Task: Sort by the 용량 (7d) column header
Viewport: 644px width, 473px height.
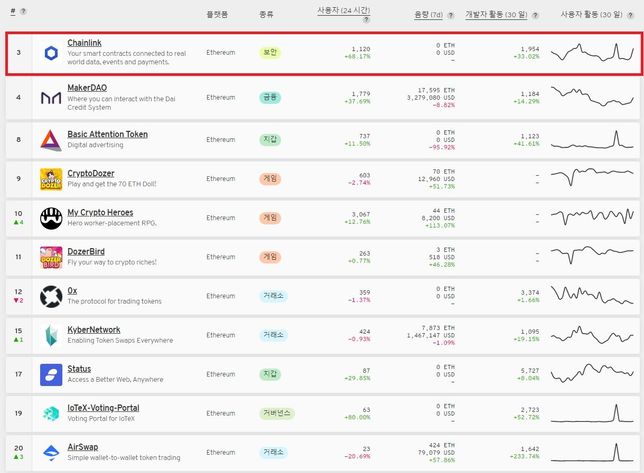Action: [x=426, y=16]
